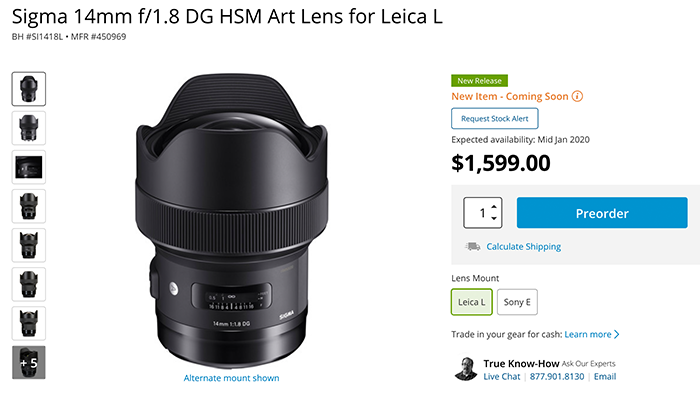The width and height of the screenshot is (700, 400).
Task: Click the Email contact link
Action: pos(604,376)
